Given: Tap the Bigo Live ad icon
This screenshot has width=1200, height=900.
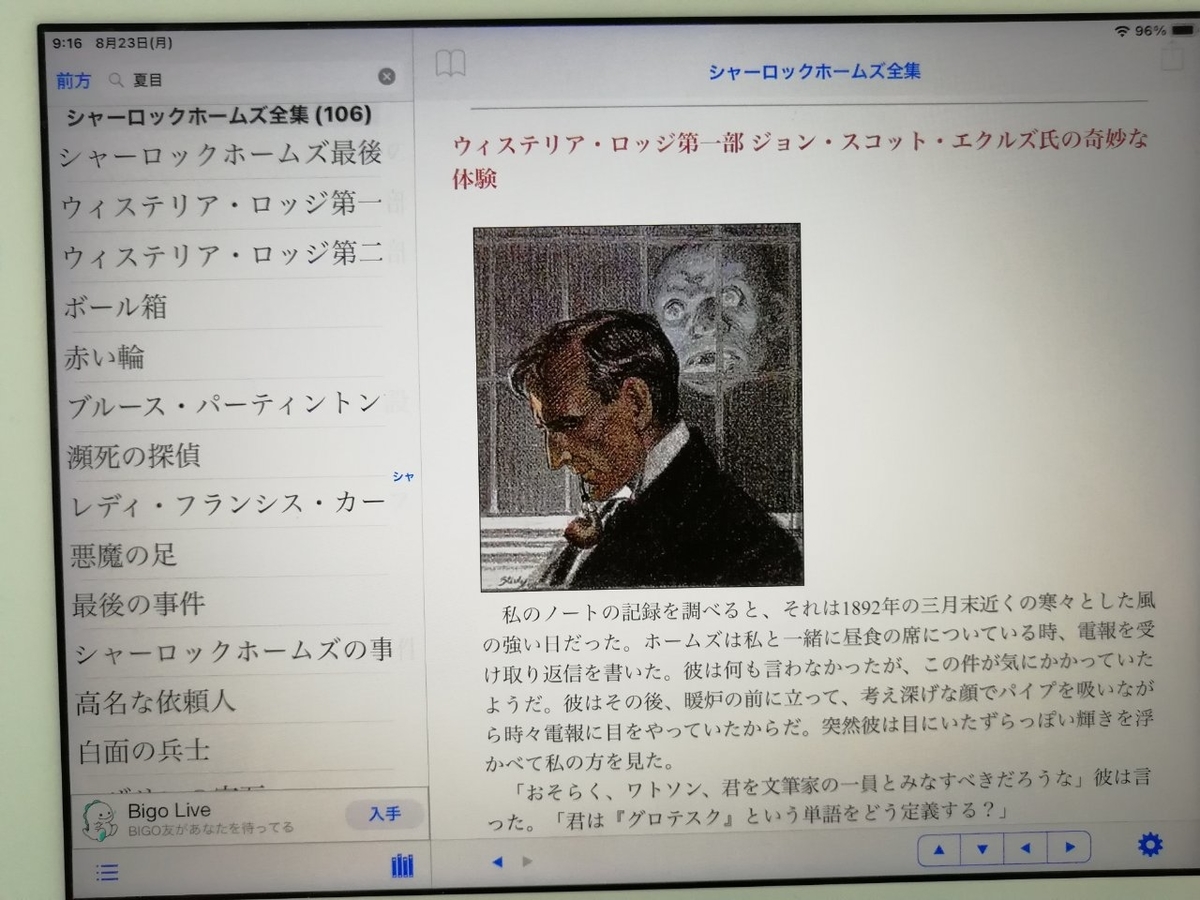Looking at the screenshot, I should tap(100, 820).
